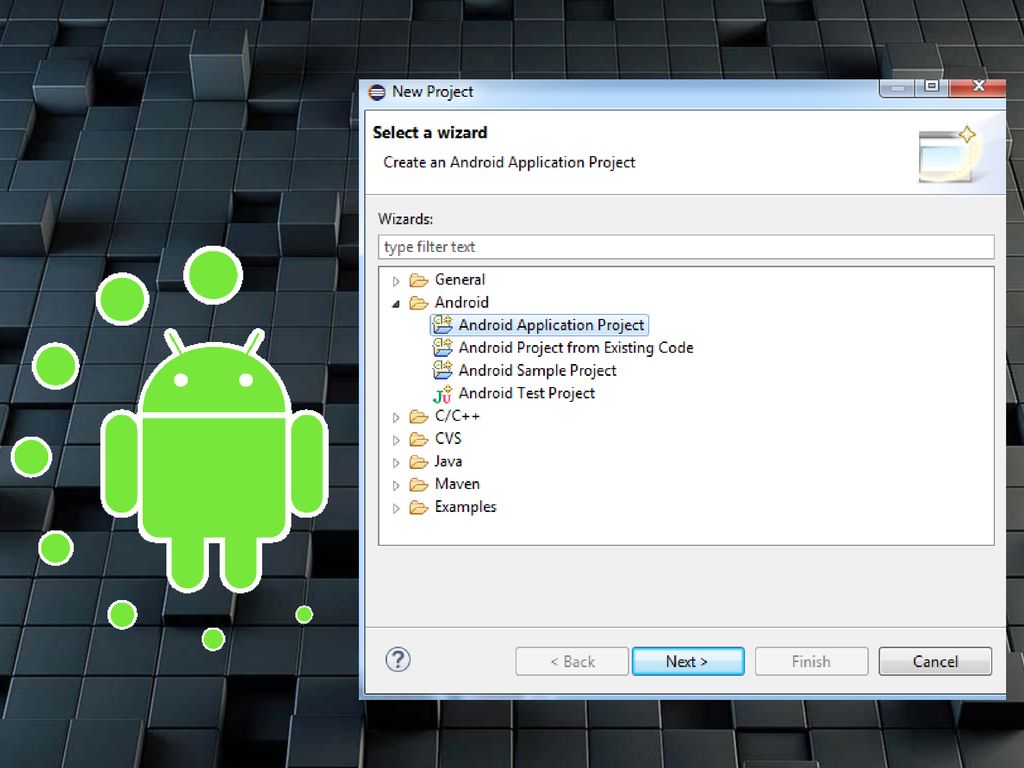Click the disabled Finish button
This screenshot has width=1024, height=768.
[x=811, y=662]
